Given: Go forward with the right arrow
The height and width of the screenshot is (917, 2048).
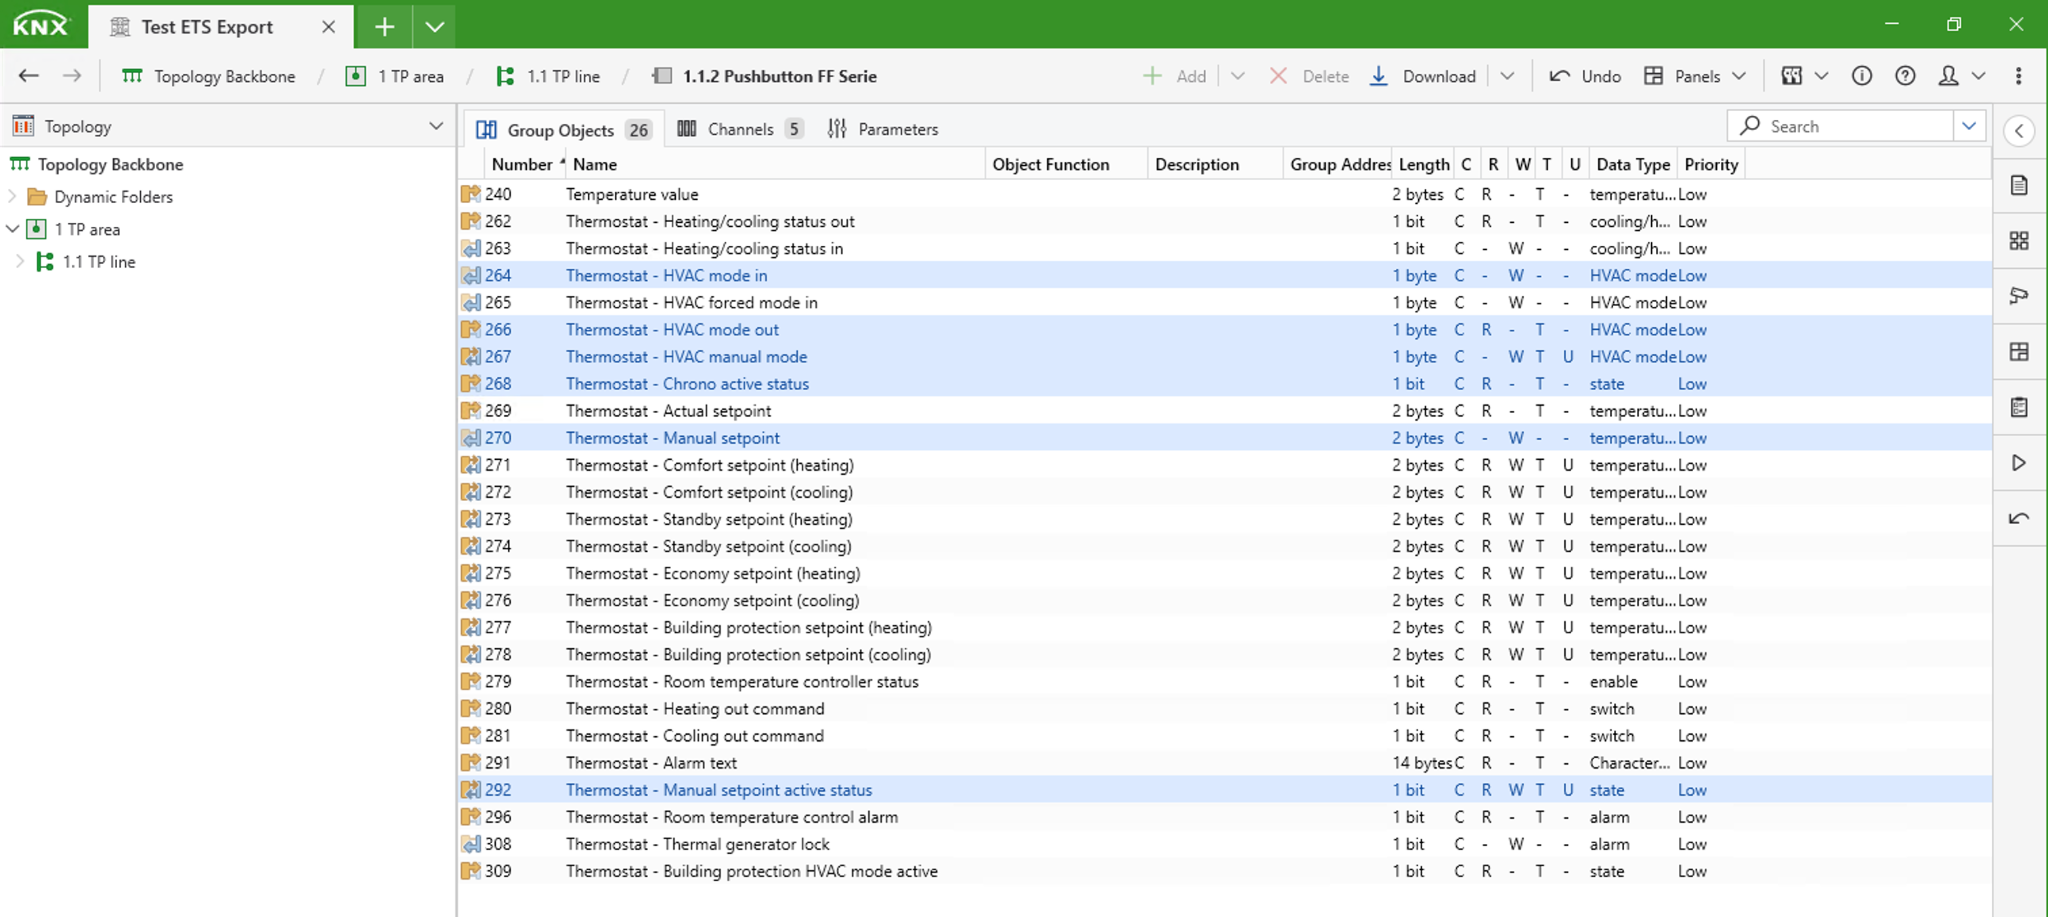Looking at the screenshot, I should pos(72,76).
